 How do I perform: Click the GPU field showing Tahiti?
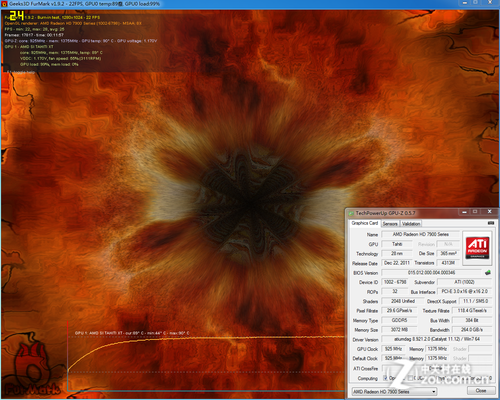click(x=397, y=244)
